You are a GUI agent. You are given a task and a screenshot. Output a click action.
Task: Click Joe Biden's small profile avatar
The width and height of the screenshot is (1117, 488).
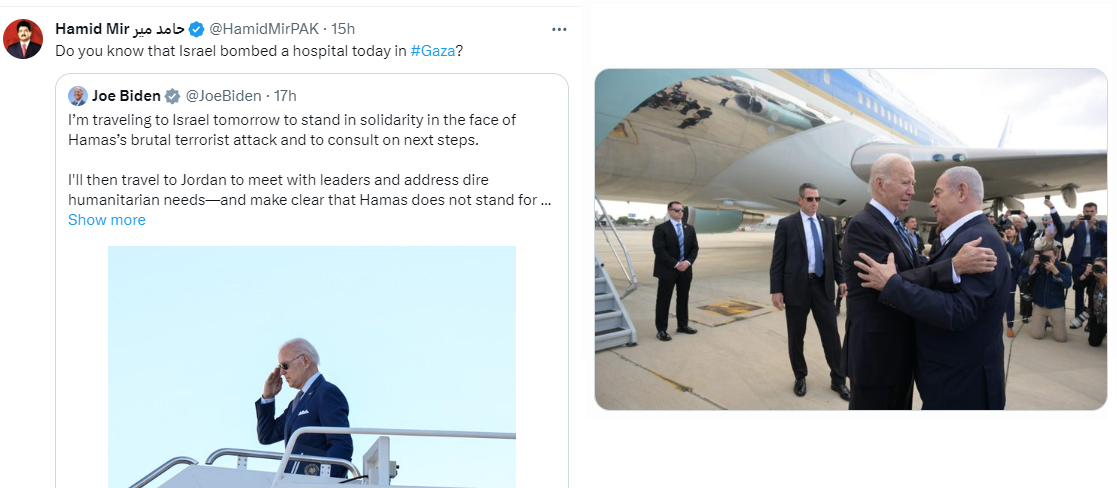(77, 96)
